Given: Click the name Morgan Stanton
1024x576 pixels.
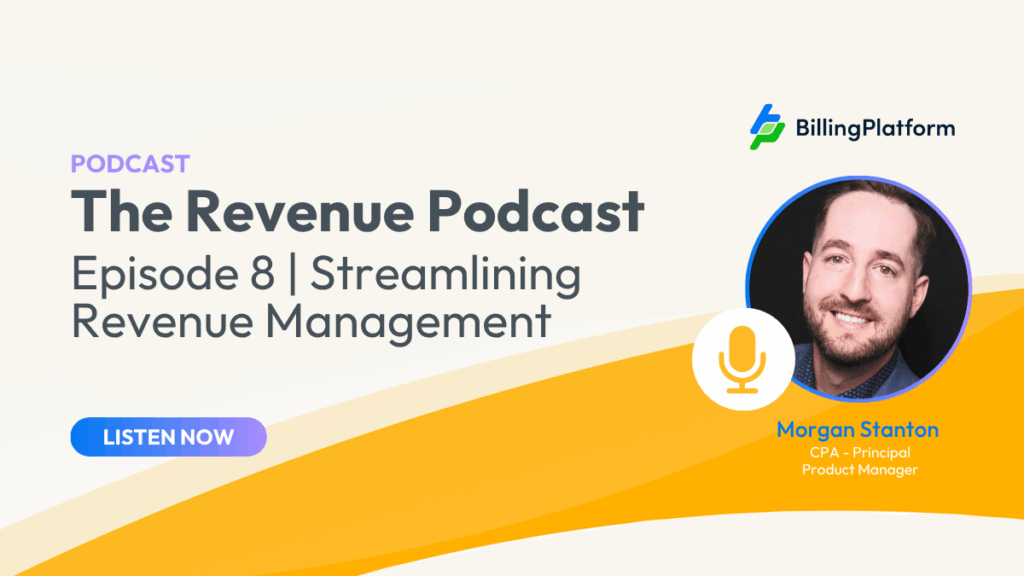Looking at the screenshot, I should click(857, 430).
